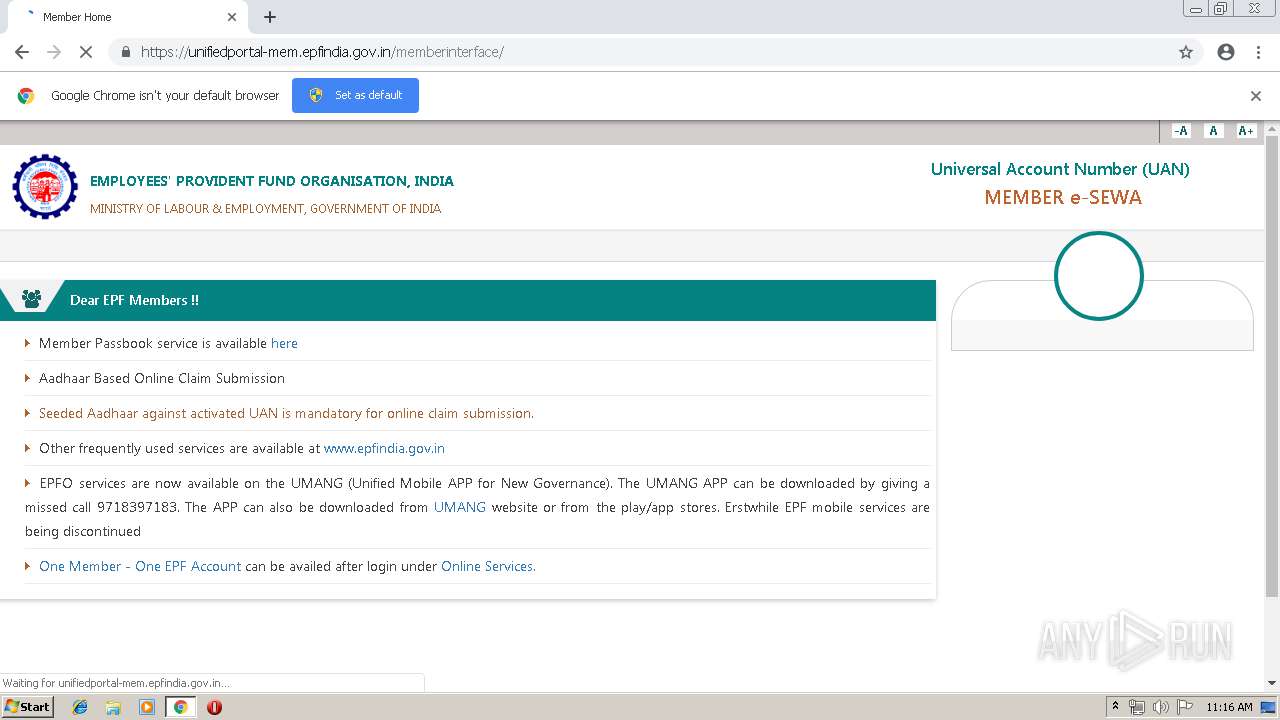Stop loading the page
This screenshot has height=720, width=1280.
coord(86,52)
